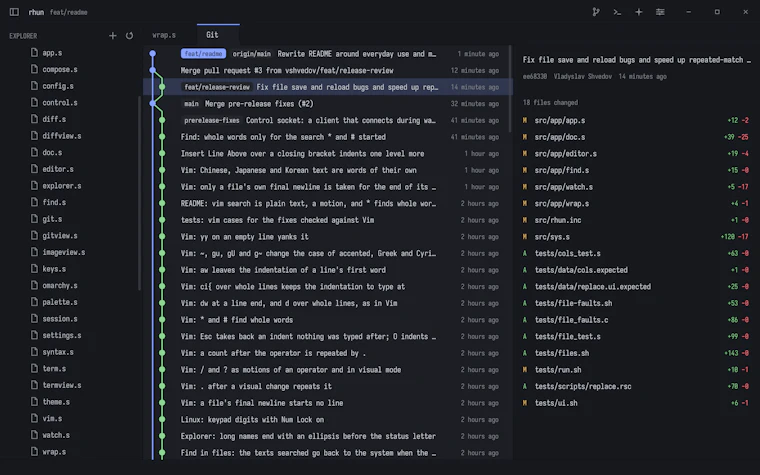Click file icon beside vim.s

click(34, 418)
